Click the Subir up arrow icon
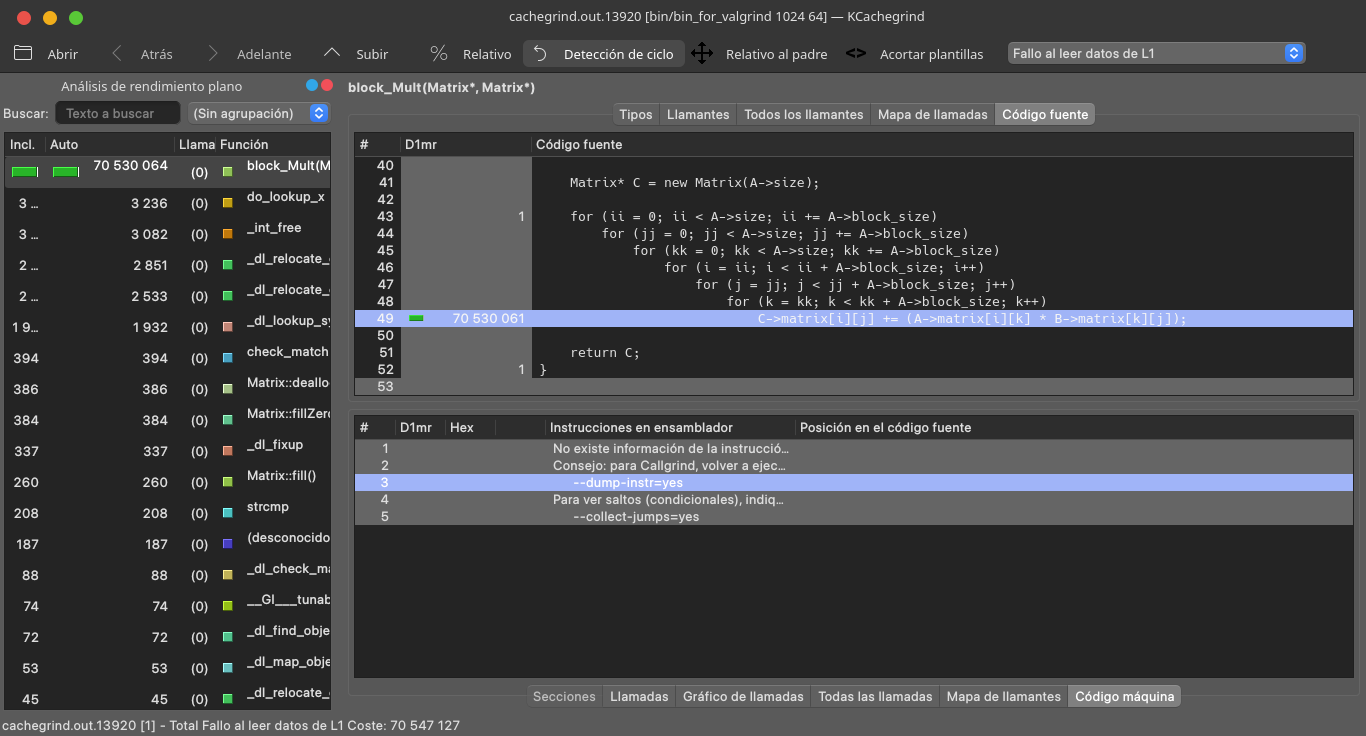 (x=333, y=54)
